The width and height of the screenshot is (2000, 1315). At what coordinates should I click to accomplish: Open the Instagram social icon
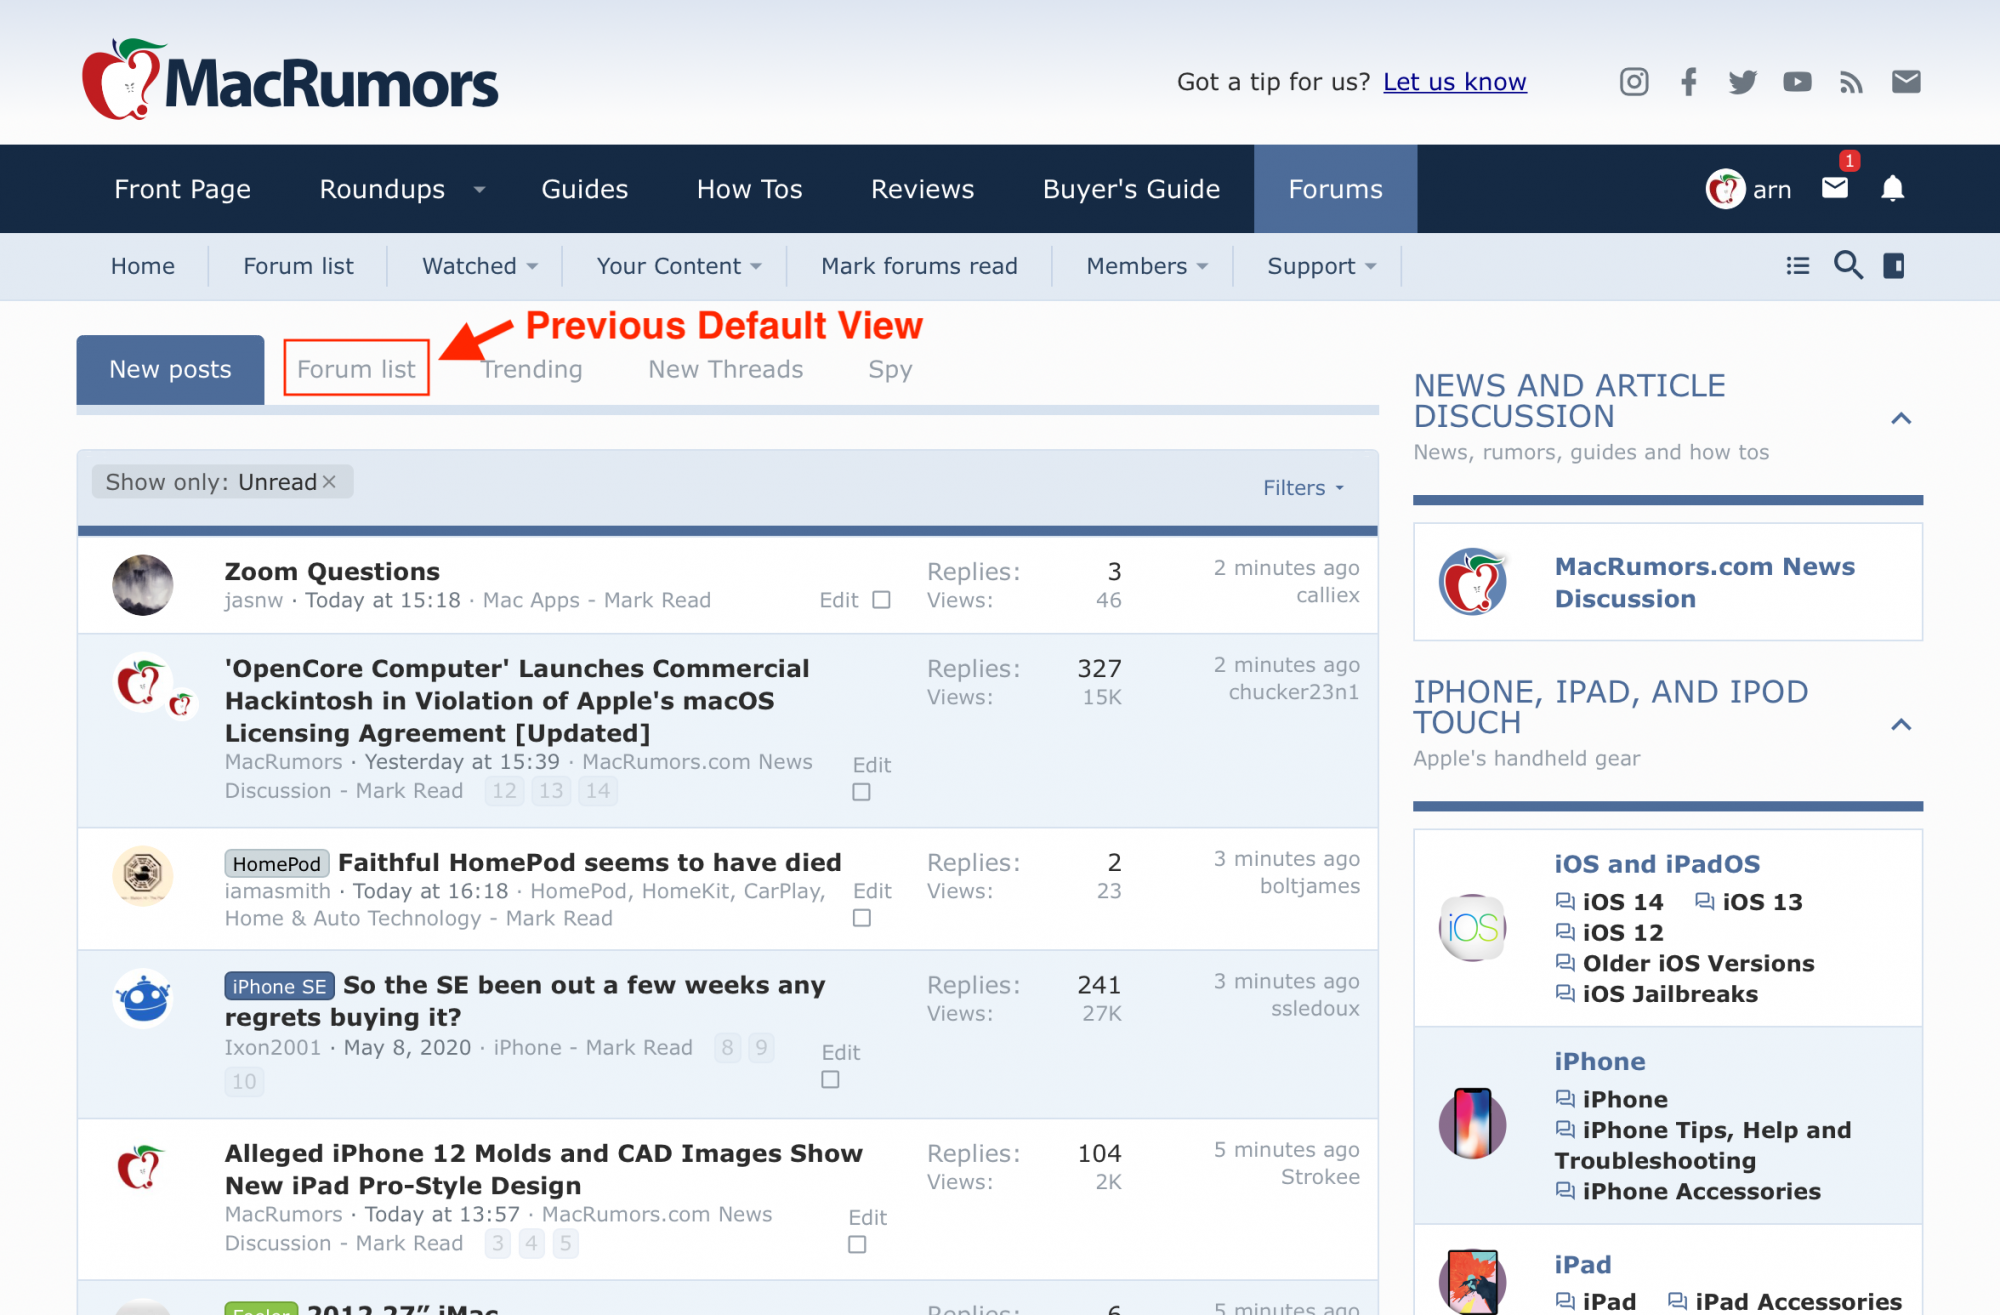coord(1633,82)
